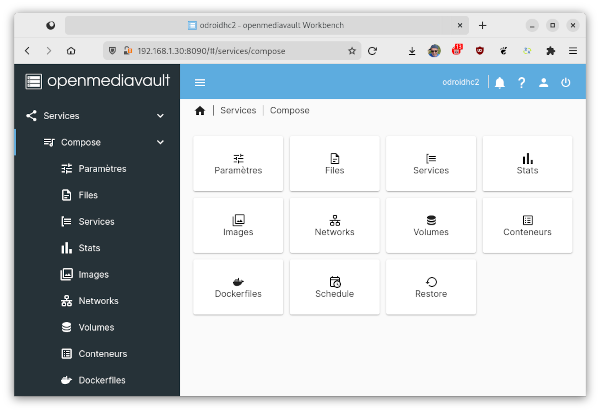Open the browser downloads icon
This screenshot has width=600, height=412.
click(412, 50)
